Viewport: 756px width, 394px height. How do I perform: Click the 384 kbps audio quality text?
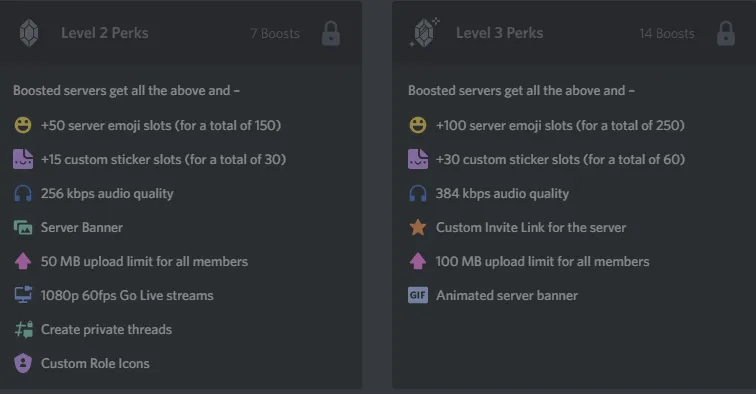[x=502, y=193]
